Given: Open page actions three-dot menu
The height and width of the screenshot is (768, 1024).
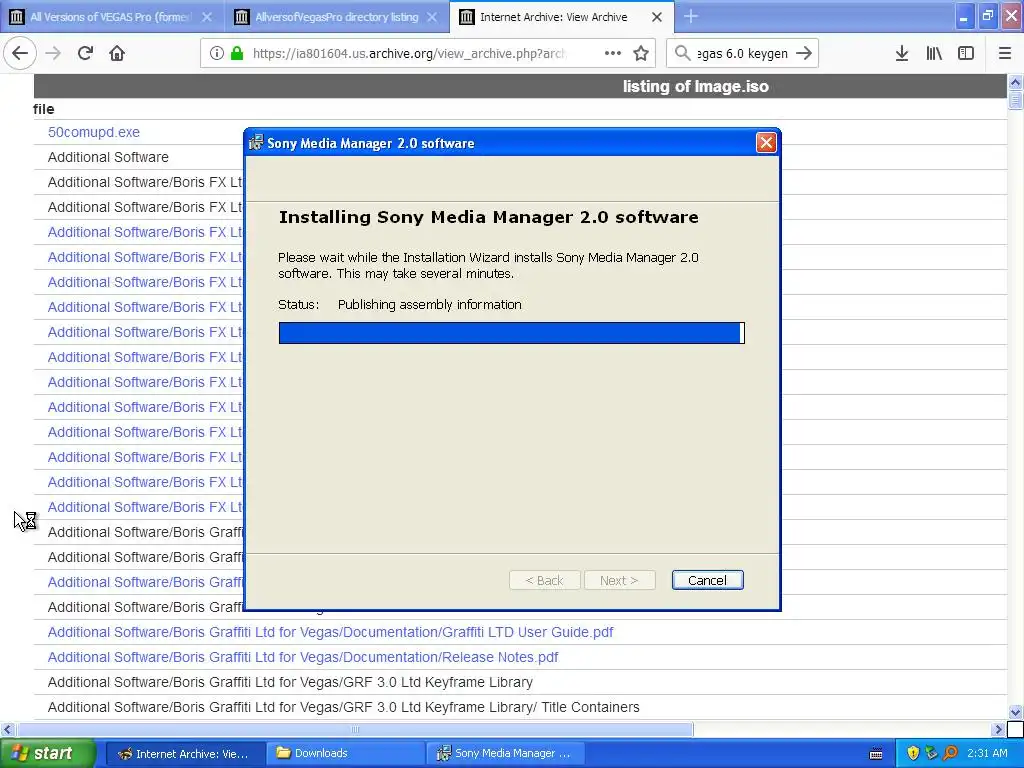Looking at the screenshot, I should pyautogui.click(x=613, y=54).
